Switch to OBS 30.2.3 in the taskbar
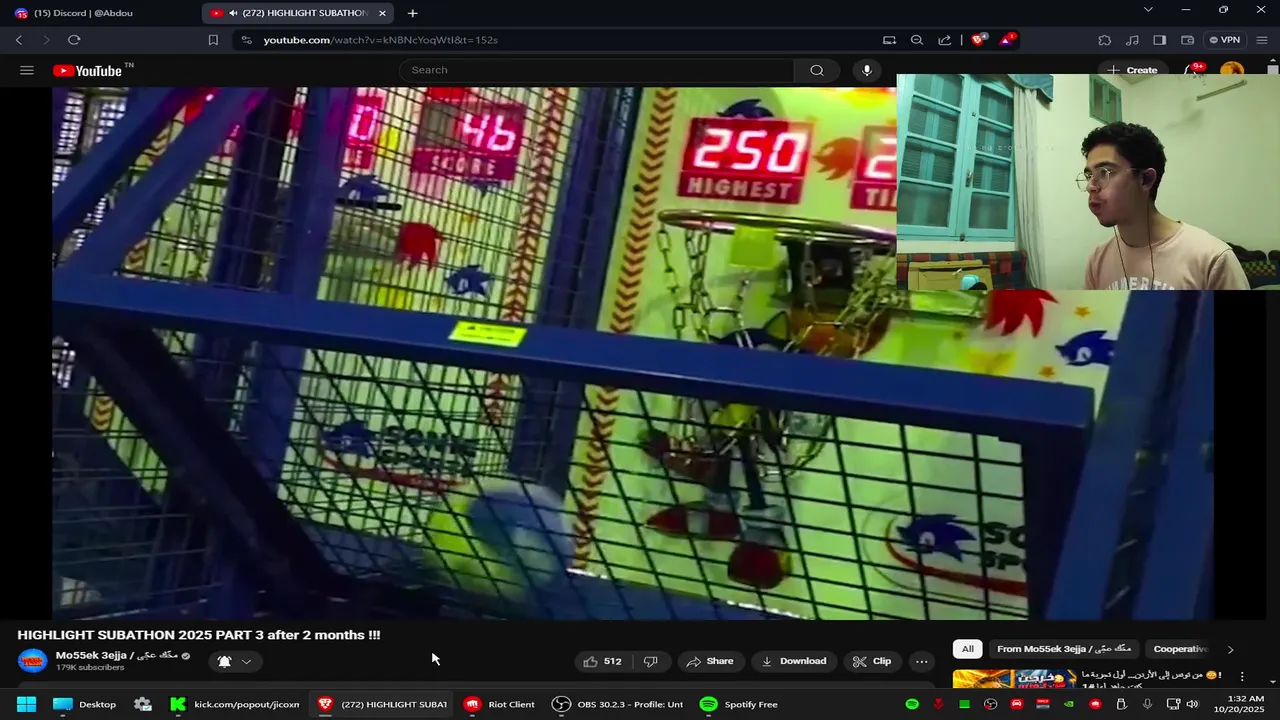Screen dimensions: 1280x720 [x=618, y=704]
